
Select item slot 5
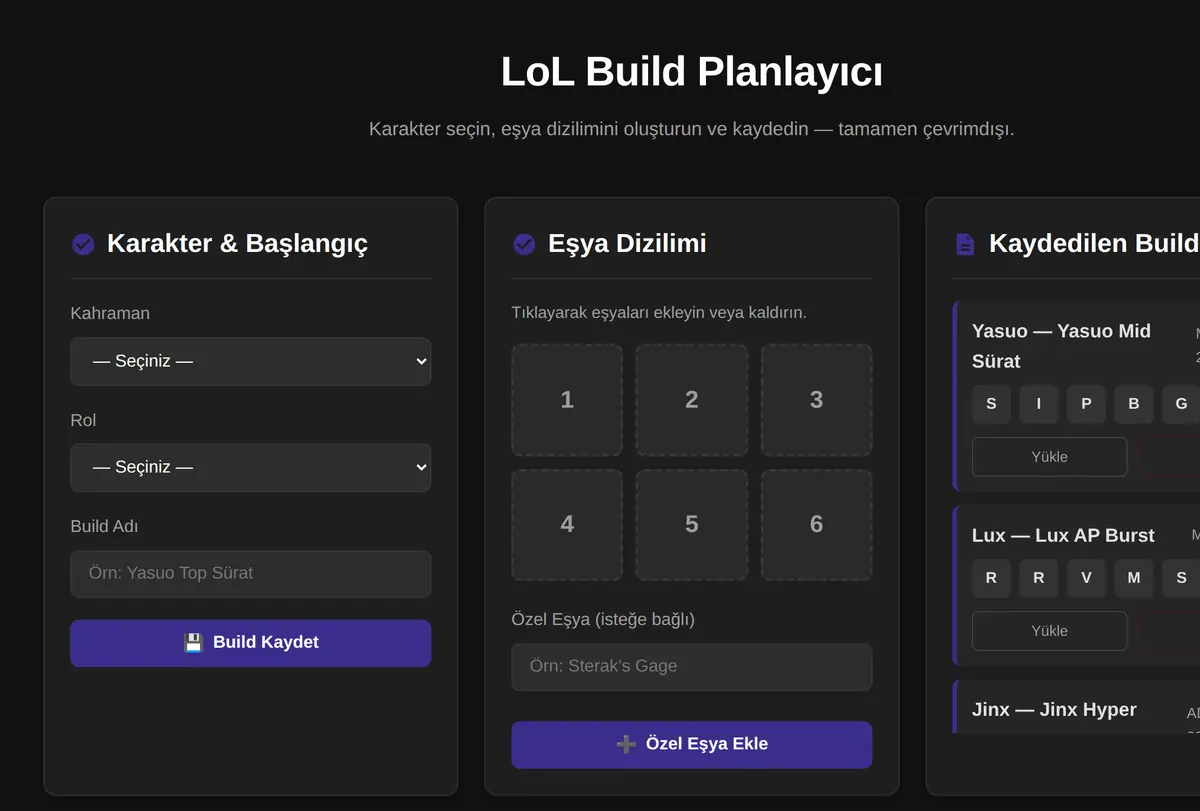tap(692, 525)
